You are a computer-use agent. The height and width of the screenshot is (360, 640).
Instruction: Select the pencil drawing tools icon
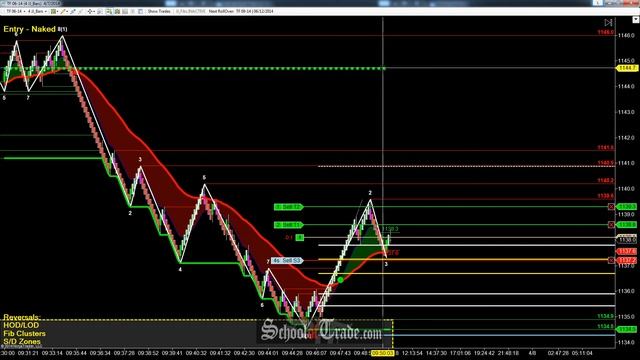pos(63,11)
